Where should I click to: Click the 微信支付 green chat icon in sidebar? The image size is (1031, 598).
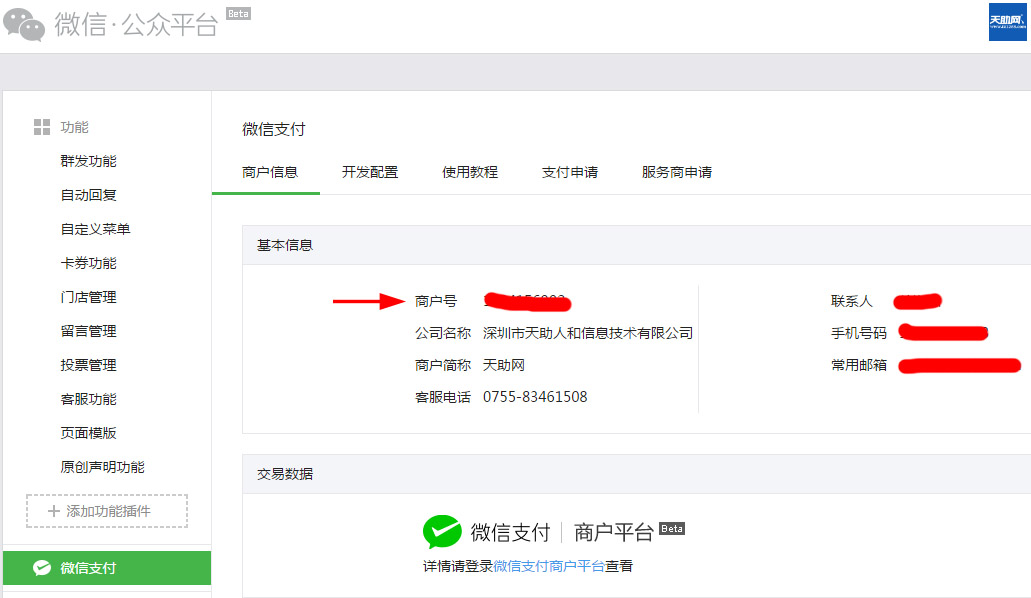42,567
